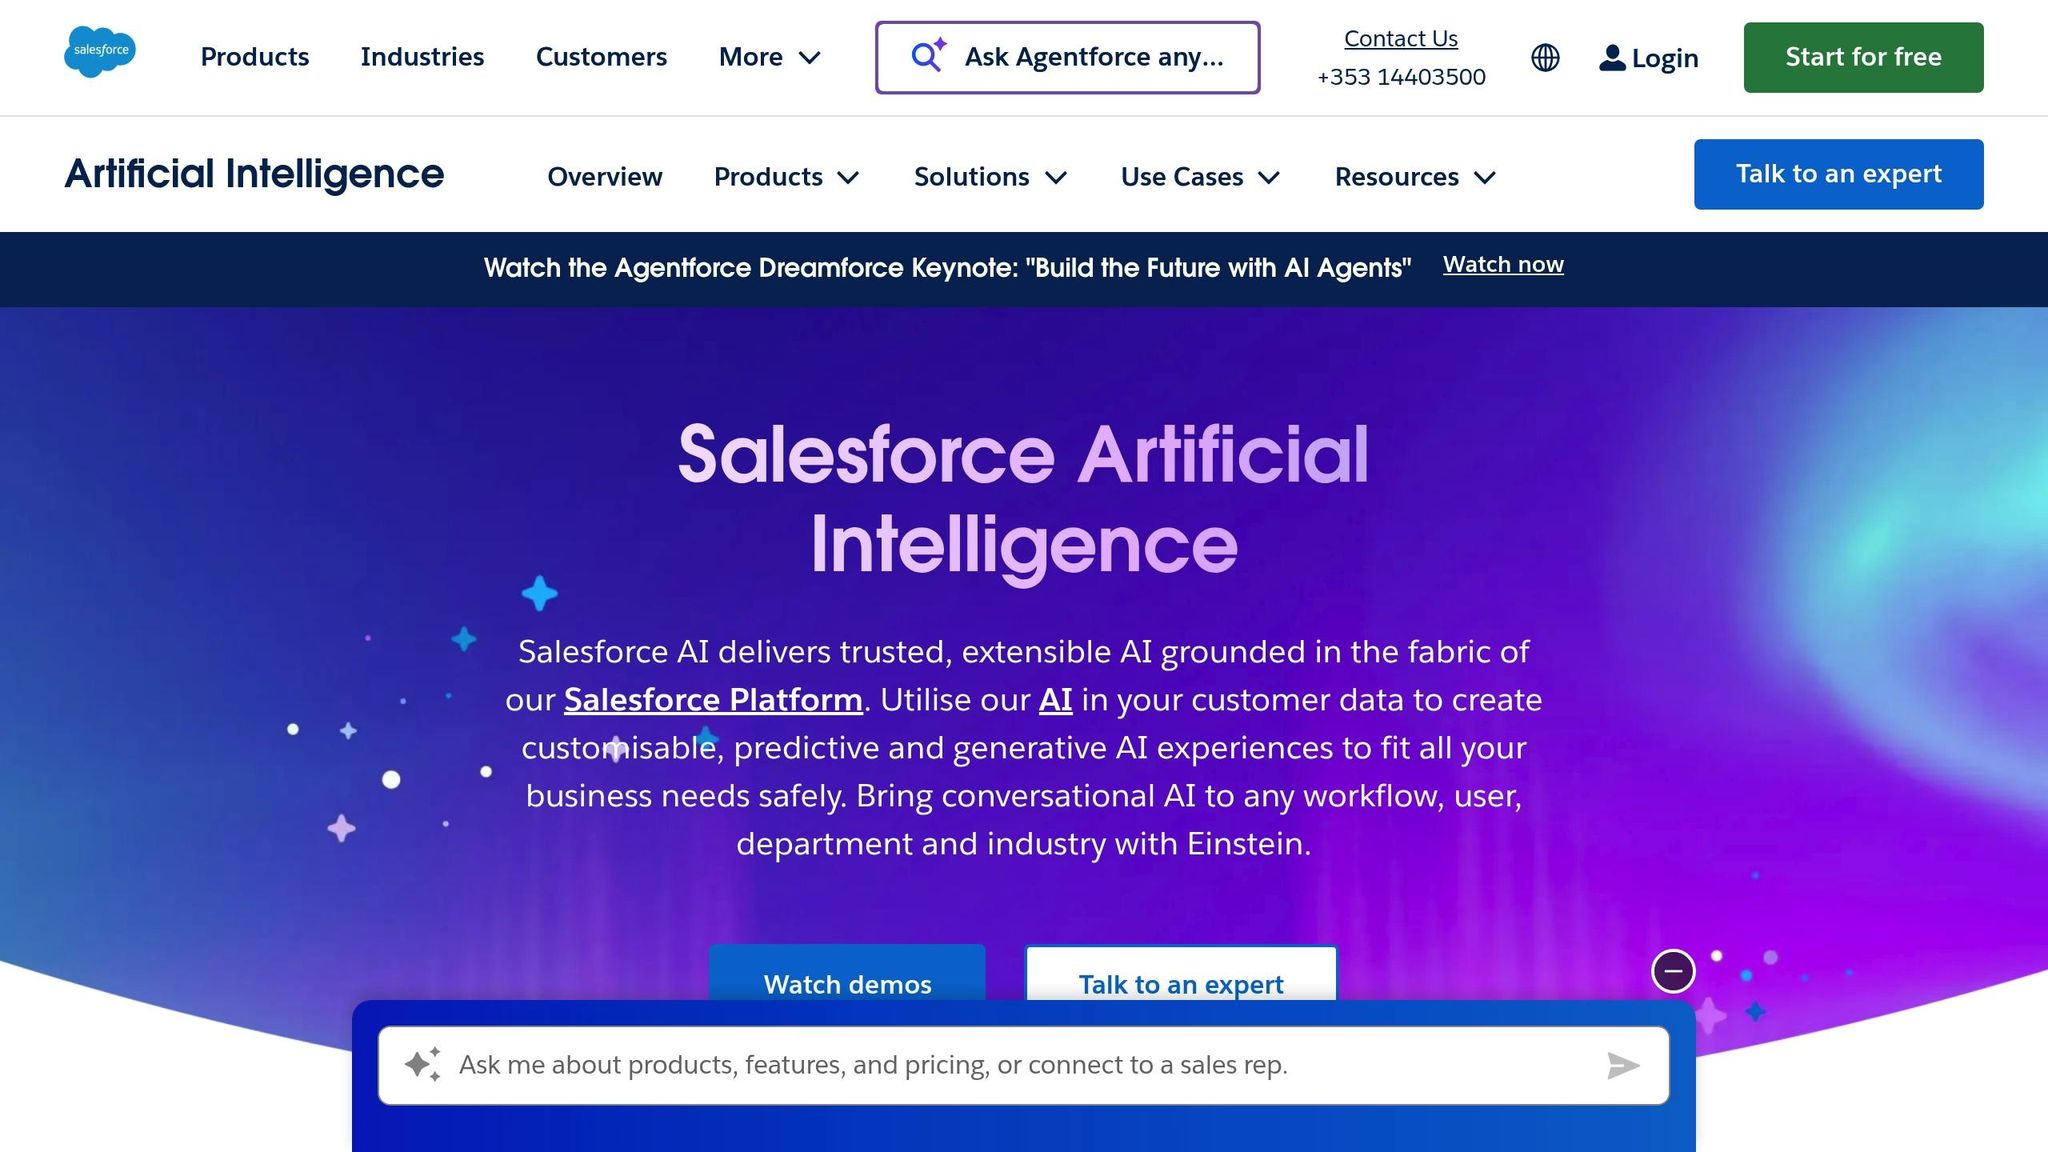Open the Customers menu item

(601, 57)
